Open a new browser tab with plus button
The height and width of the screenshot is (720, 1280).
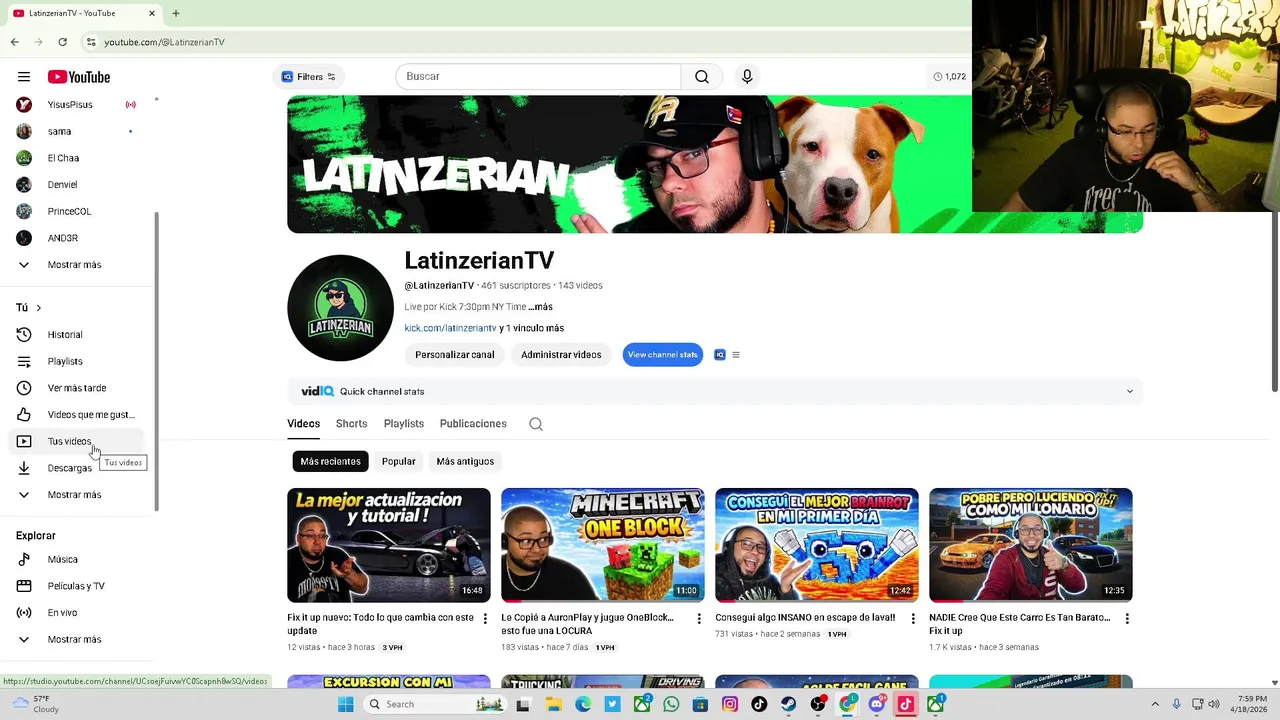[176, 13]
